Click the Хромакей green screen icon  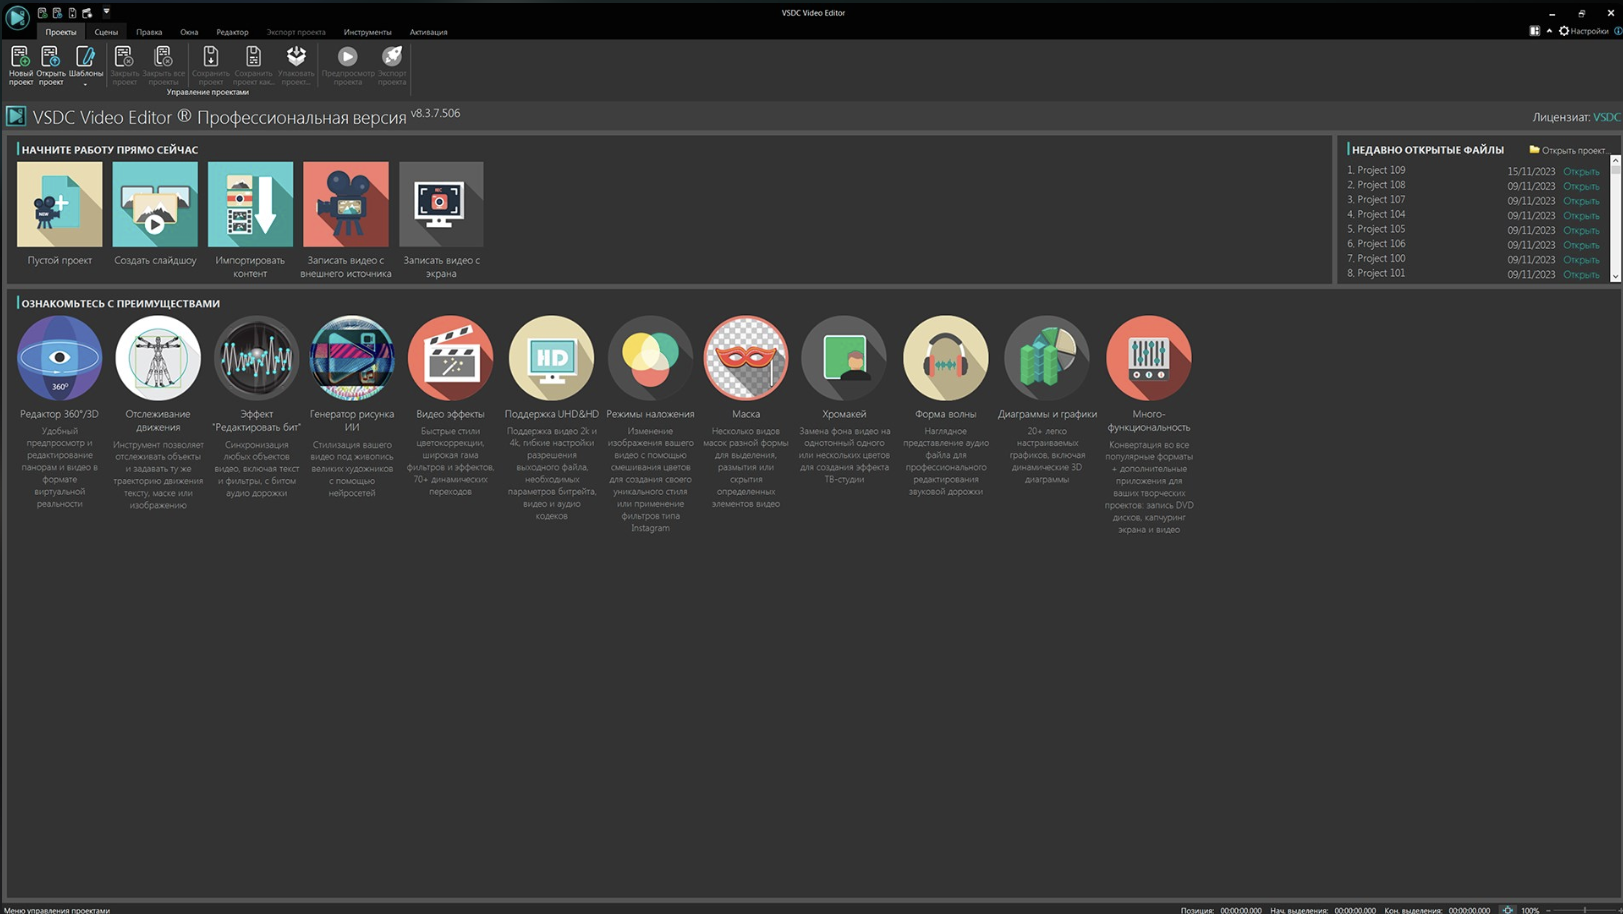pyautogui.click(x=844, y=358)
